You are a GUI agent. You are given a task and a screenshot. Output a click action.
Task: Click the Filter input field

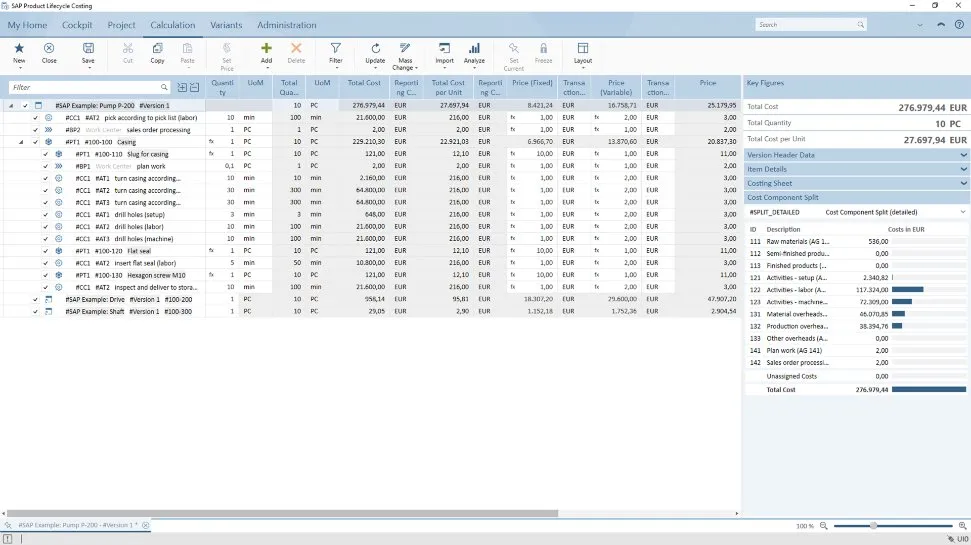click(x=84, y=87)
